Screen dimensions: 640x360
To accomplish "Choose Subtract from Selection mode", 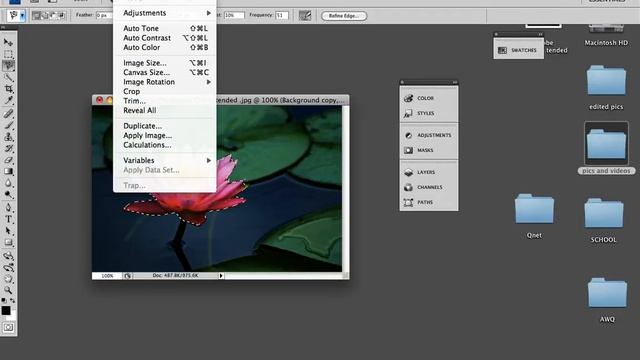I will [53, 16].
